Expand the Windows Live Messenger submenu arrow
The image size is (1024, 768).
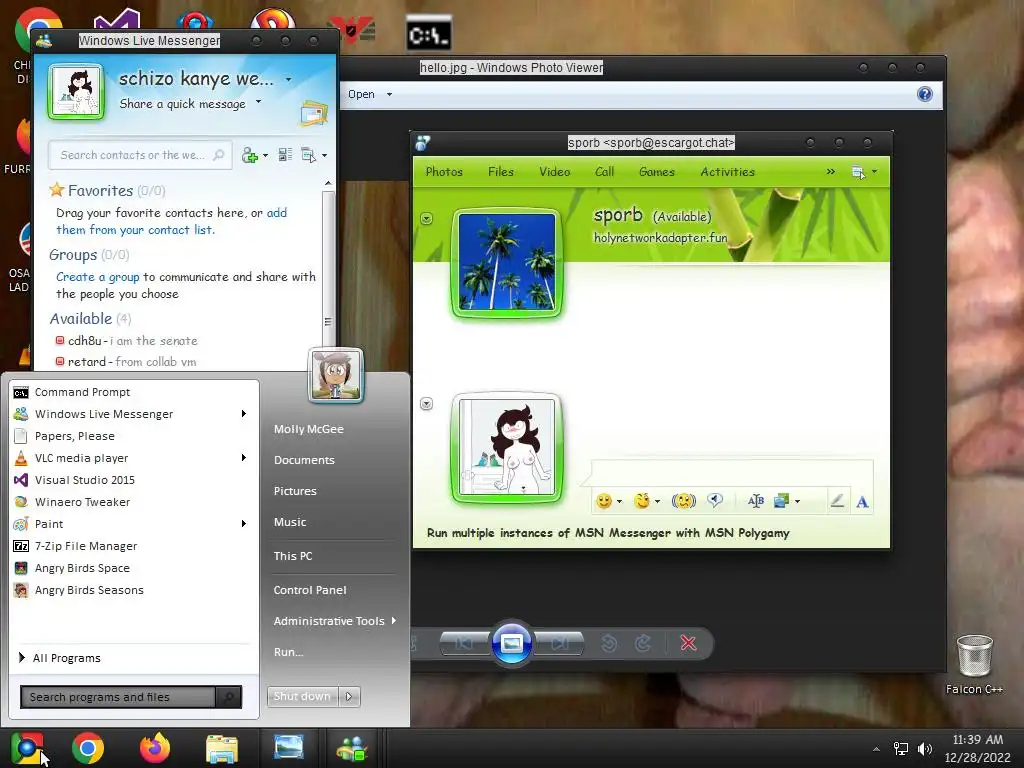click(x=244, y=413)
